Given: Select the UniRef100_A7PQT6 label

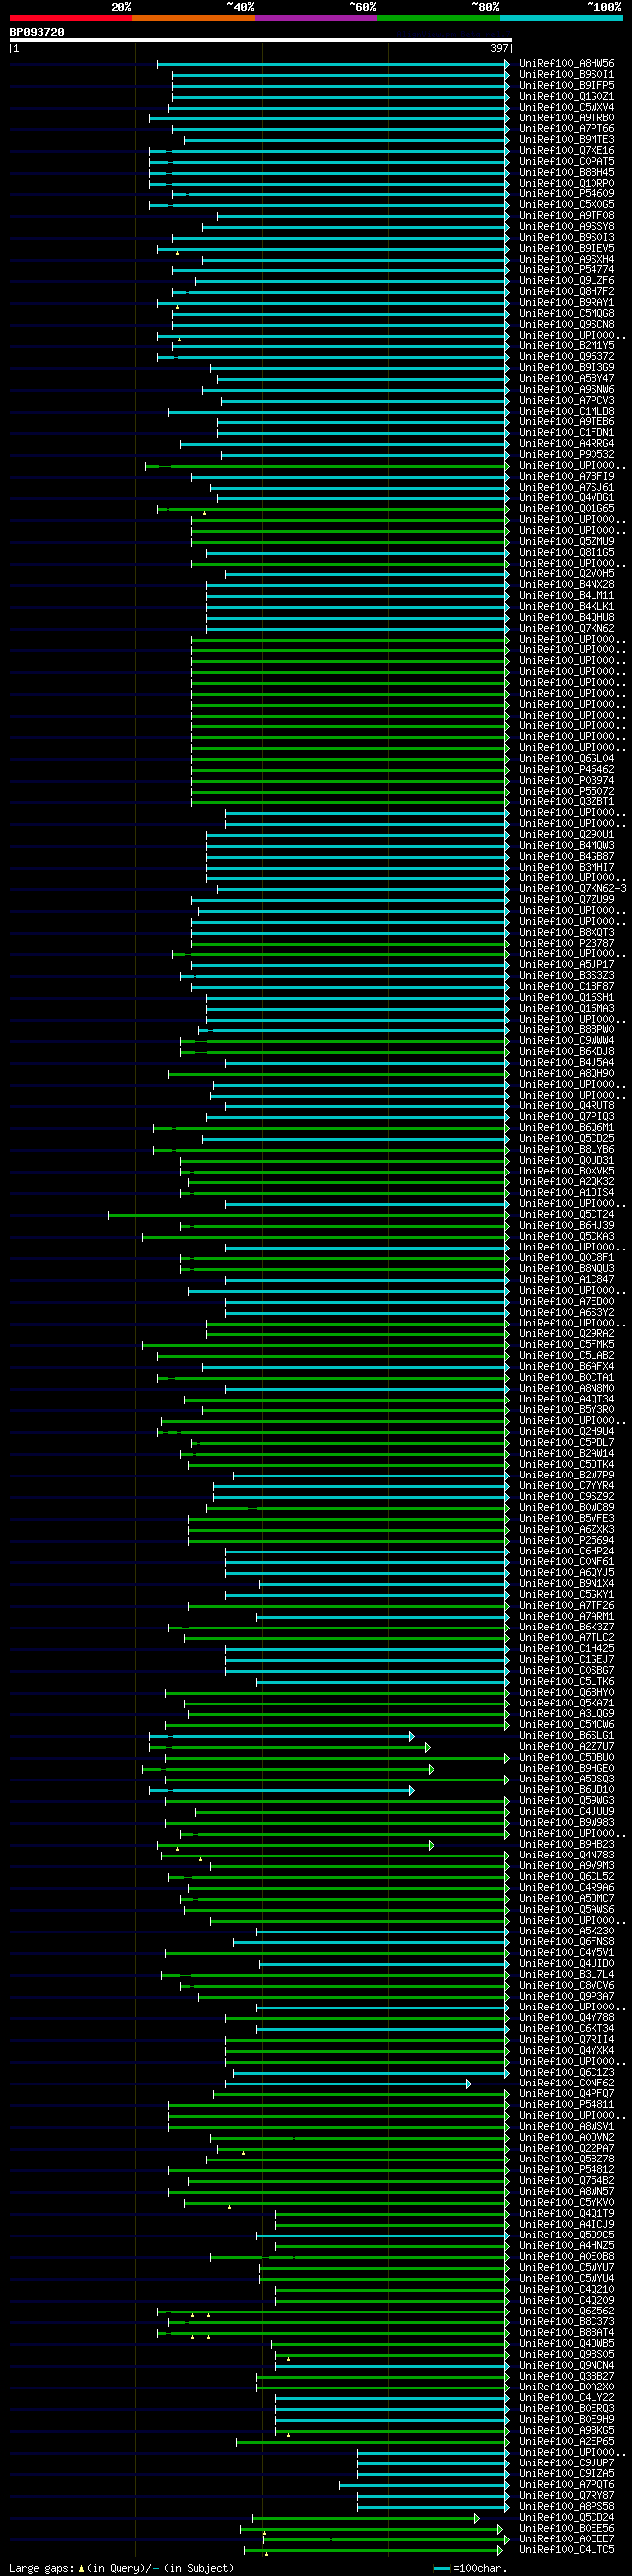Looking at the screenshot, I should click(567, 2485).
